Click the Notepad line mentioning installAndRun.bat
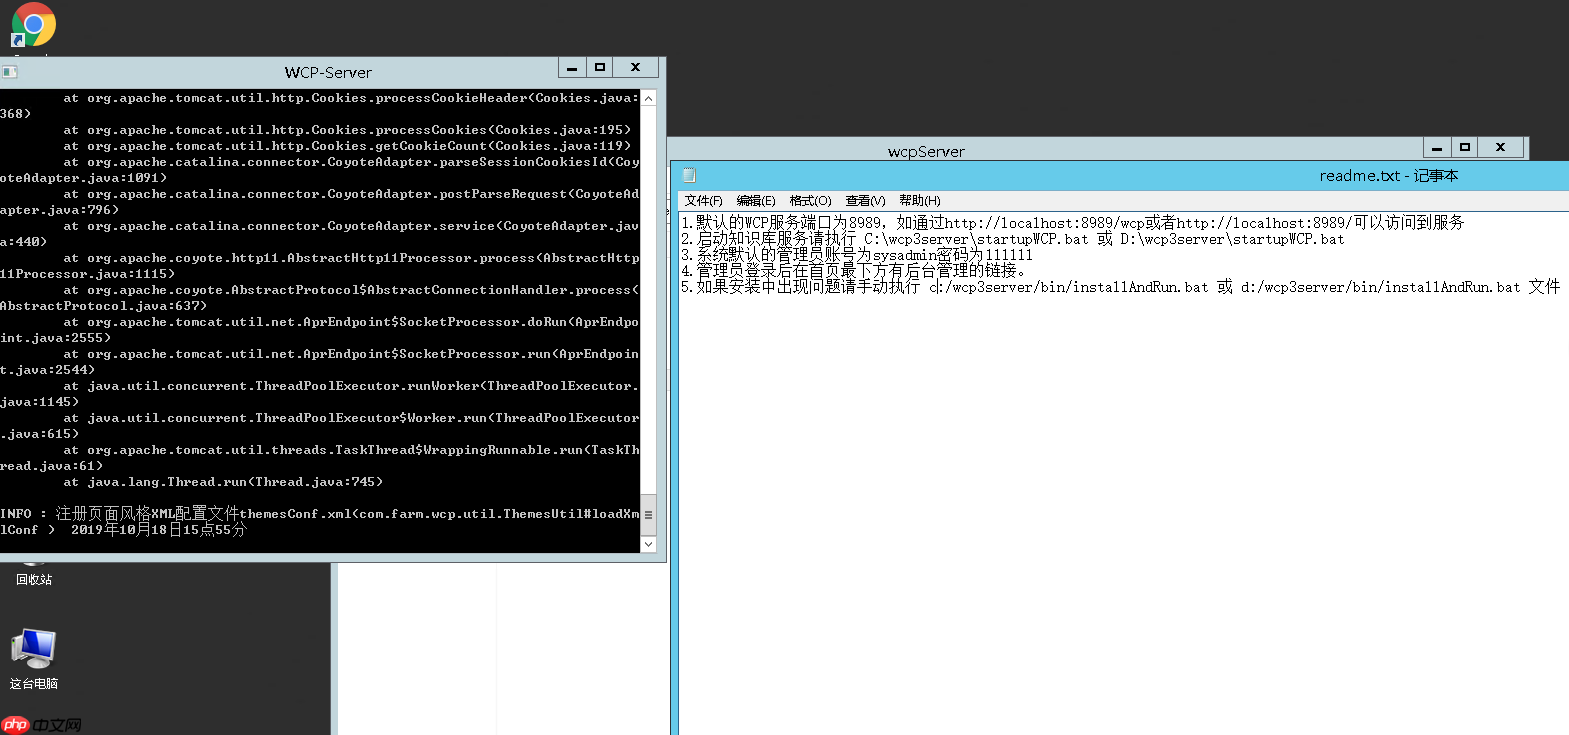This screenshot has height=735, width=1569. pos(1120,287)
